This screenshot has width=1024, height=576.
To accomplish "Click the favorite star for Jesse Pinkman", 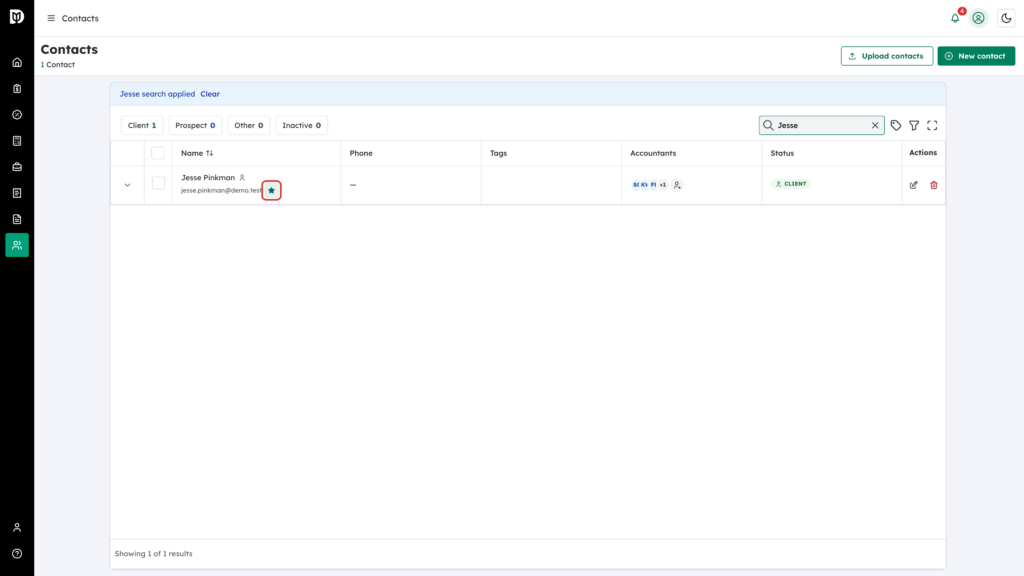I will [272, 191].
